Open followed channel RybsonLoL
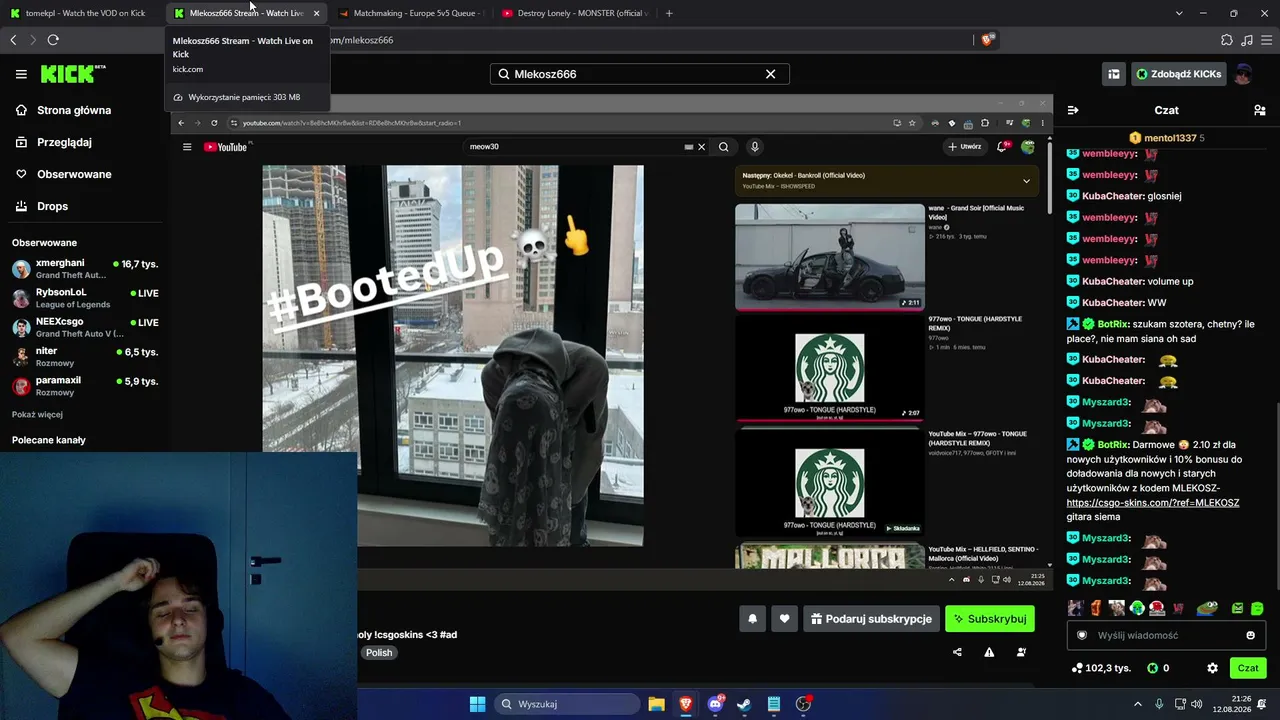 (x=84, y=298)
